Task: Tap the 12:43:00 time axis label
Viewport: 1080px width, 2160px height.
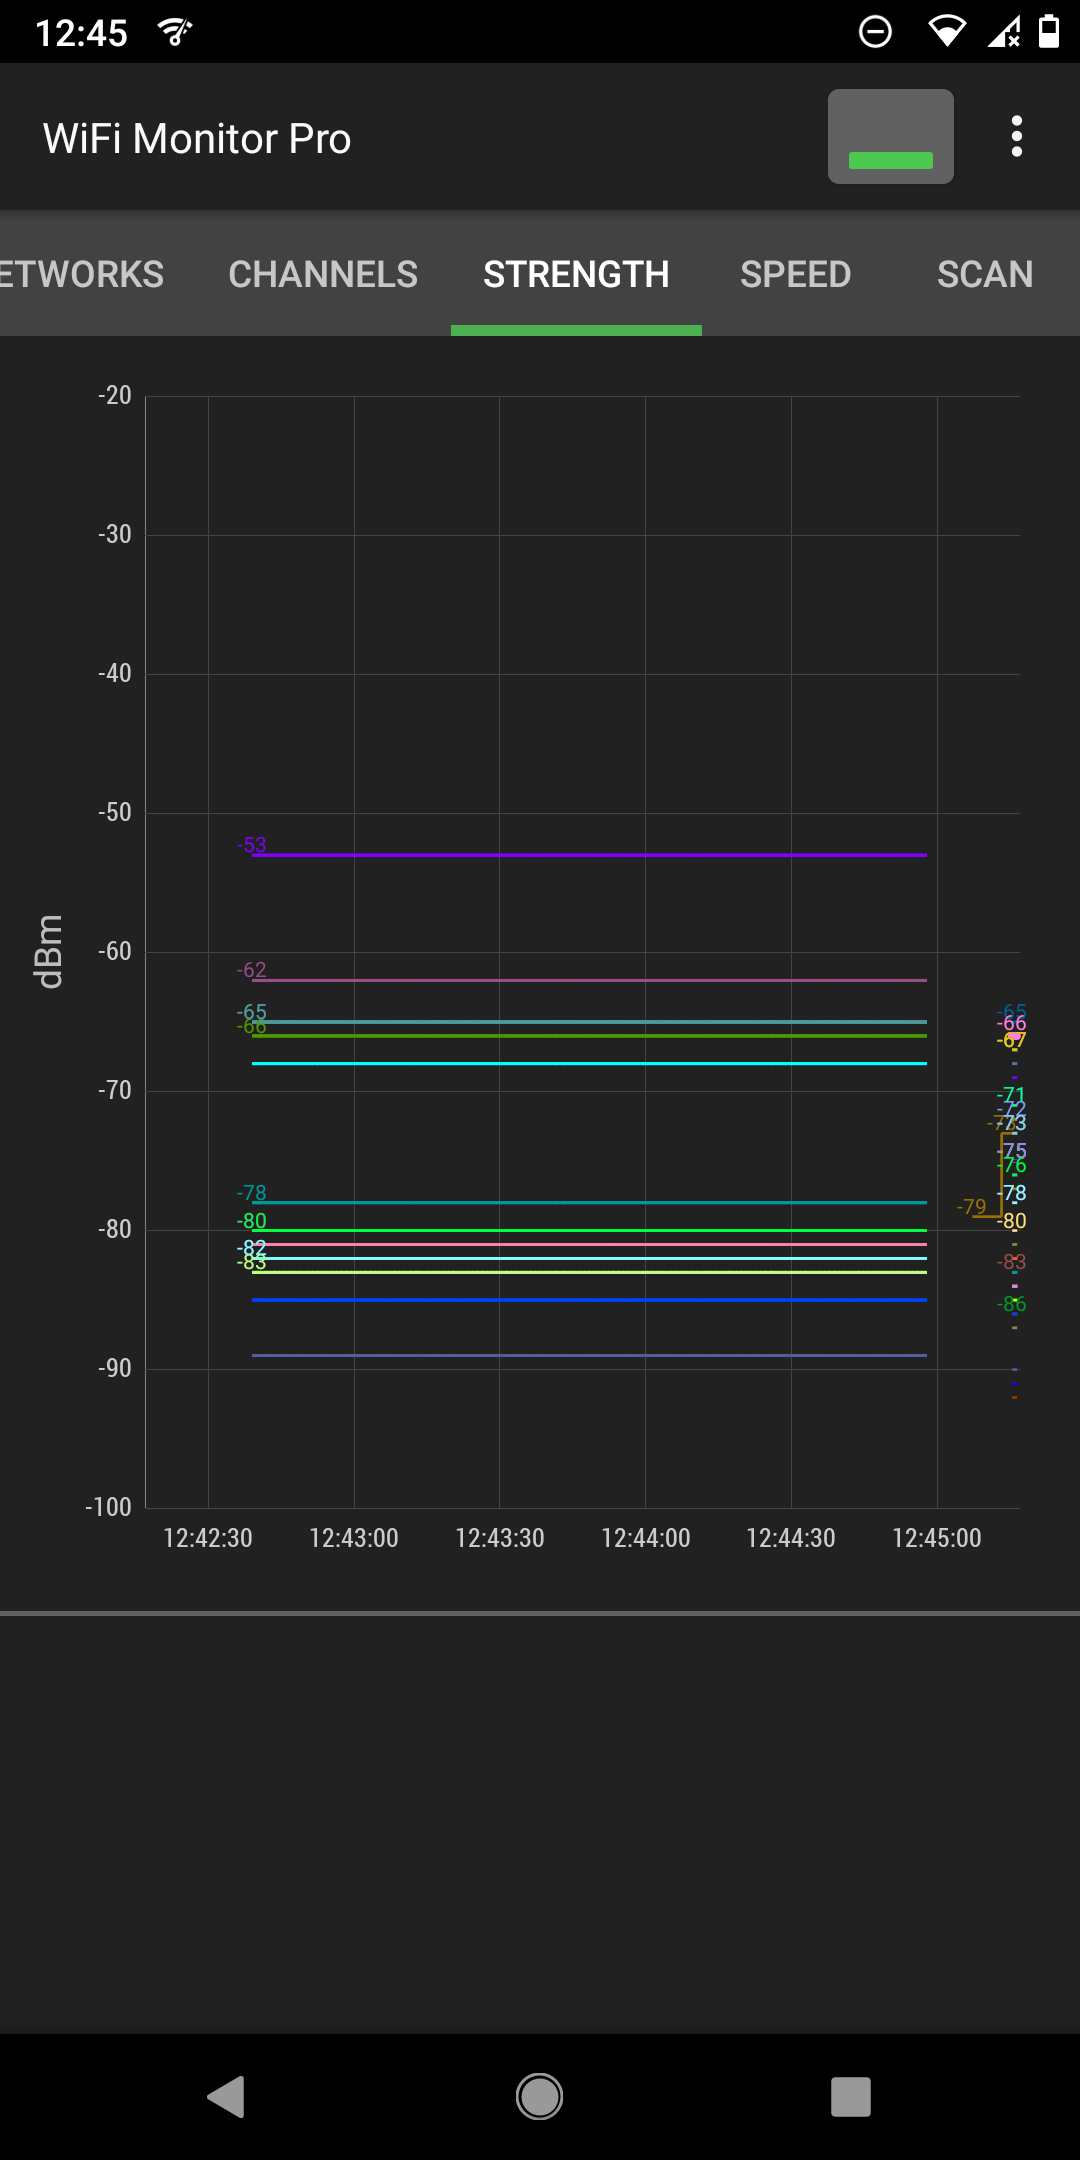Action: [354, 1538]
